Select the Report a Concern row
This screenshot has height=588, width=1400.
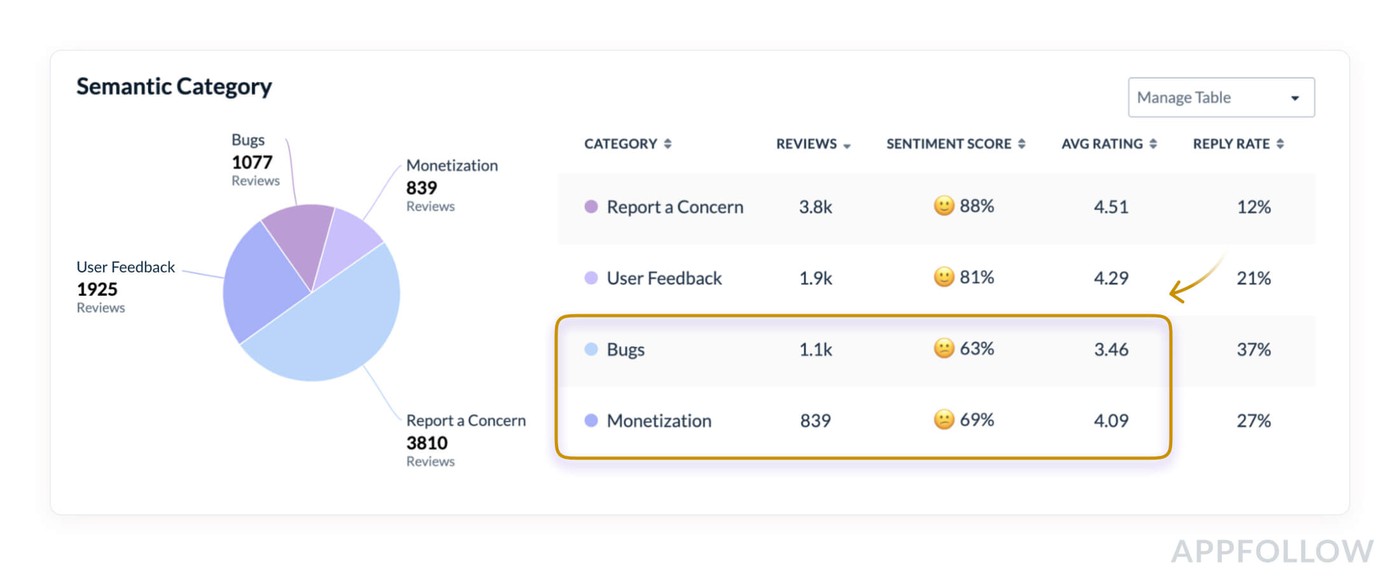[675, 207]
